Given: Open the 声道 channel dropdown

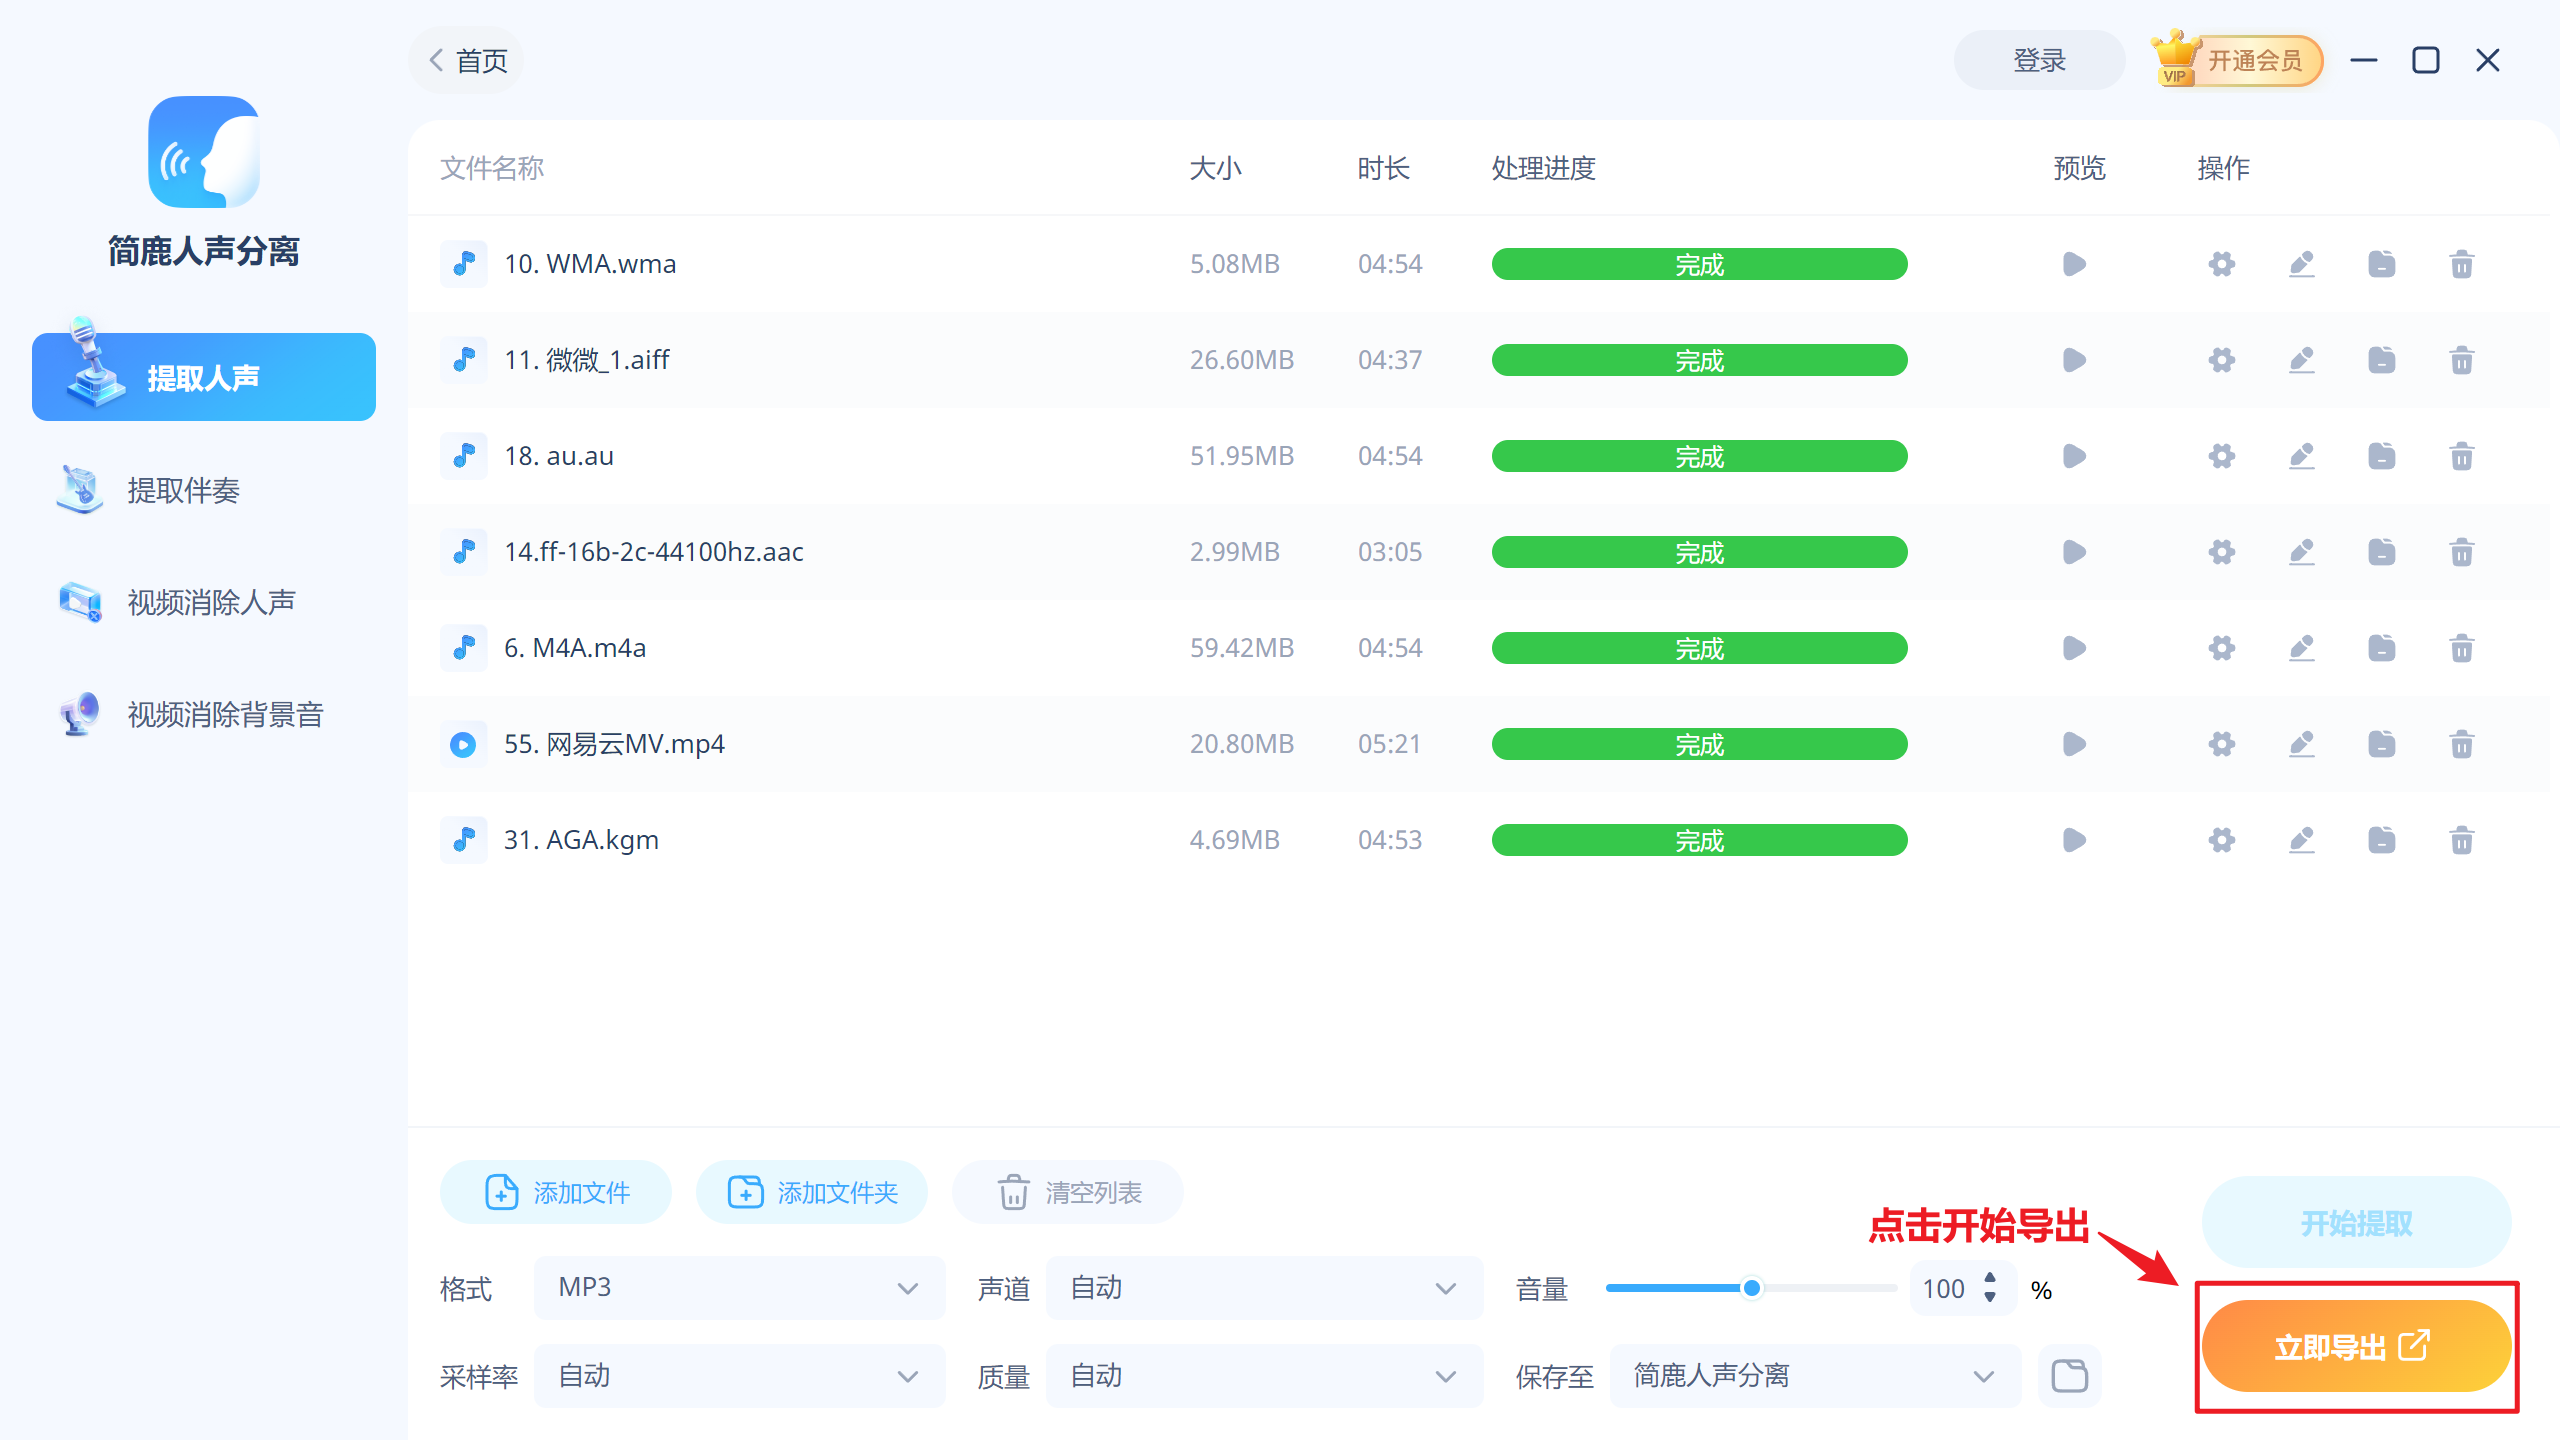Looking at the screenshot, I should tap(1264, 1288).
